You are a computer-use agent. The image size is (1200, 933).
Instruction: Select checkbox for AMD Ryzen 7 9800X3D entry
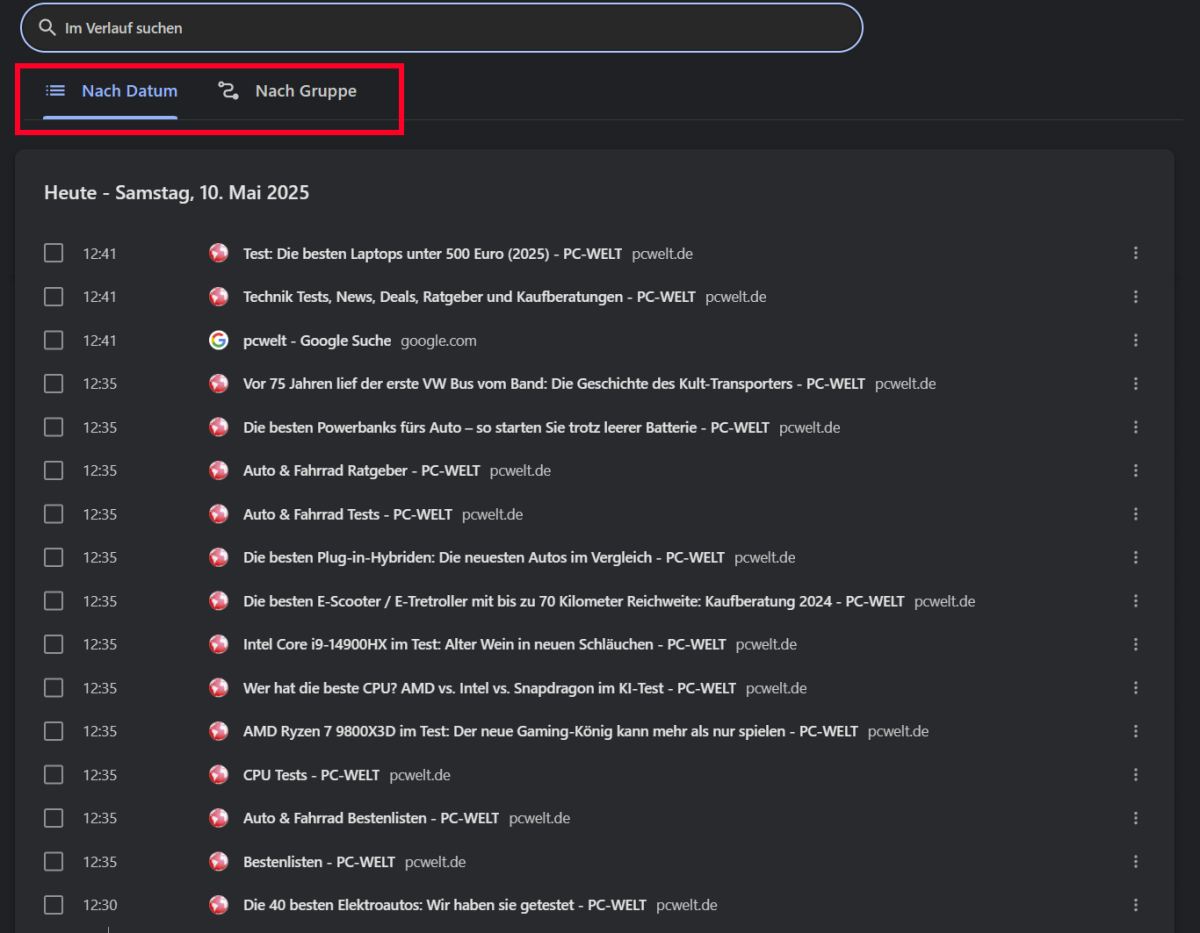pos(54,731)
